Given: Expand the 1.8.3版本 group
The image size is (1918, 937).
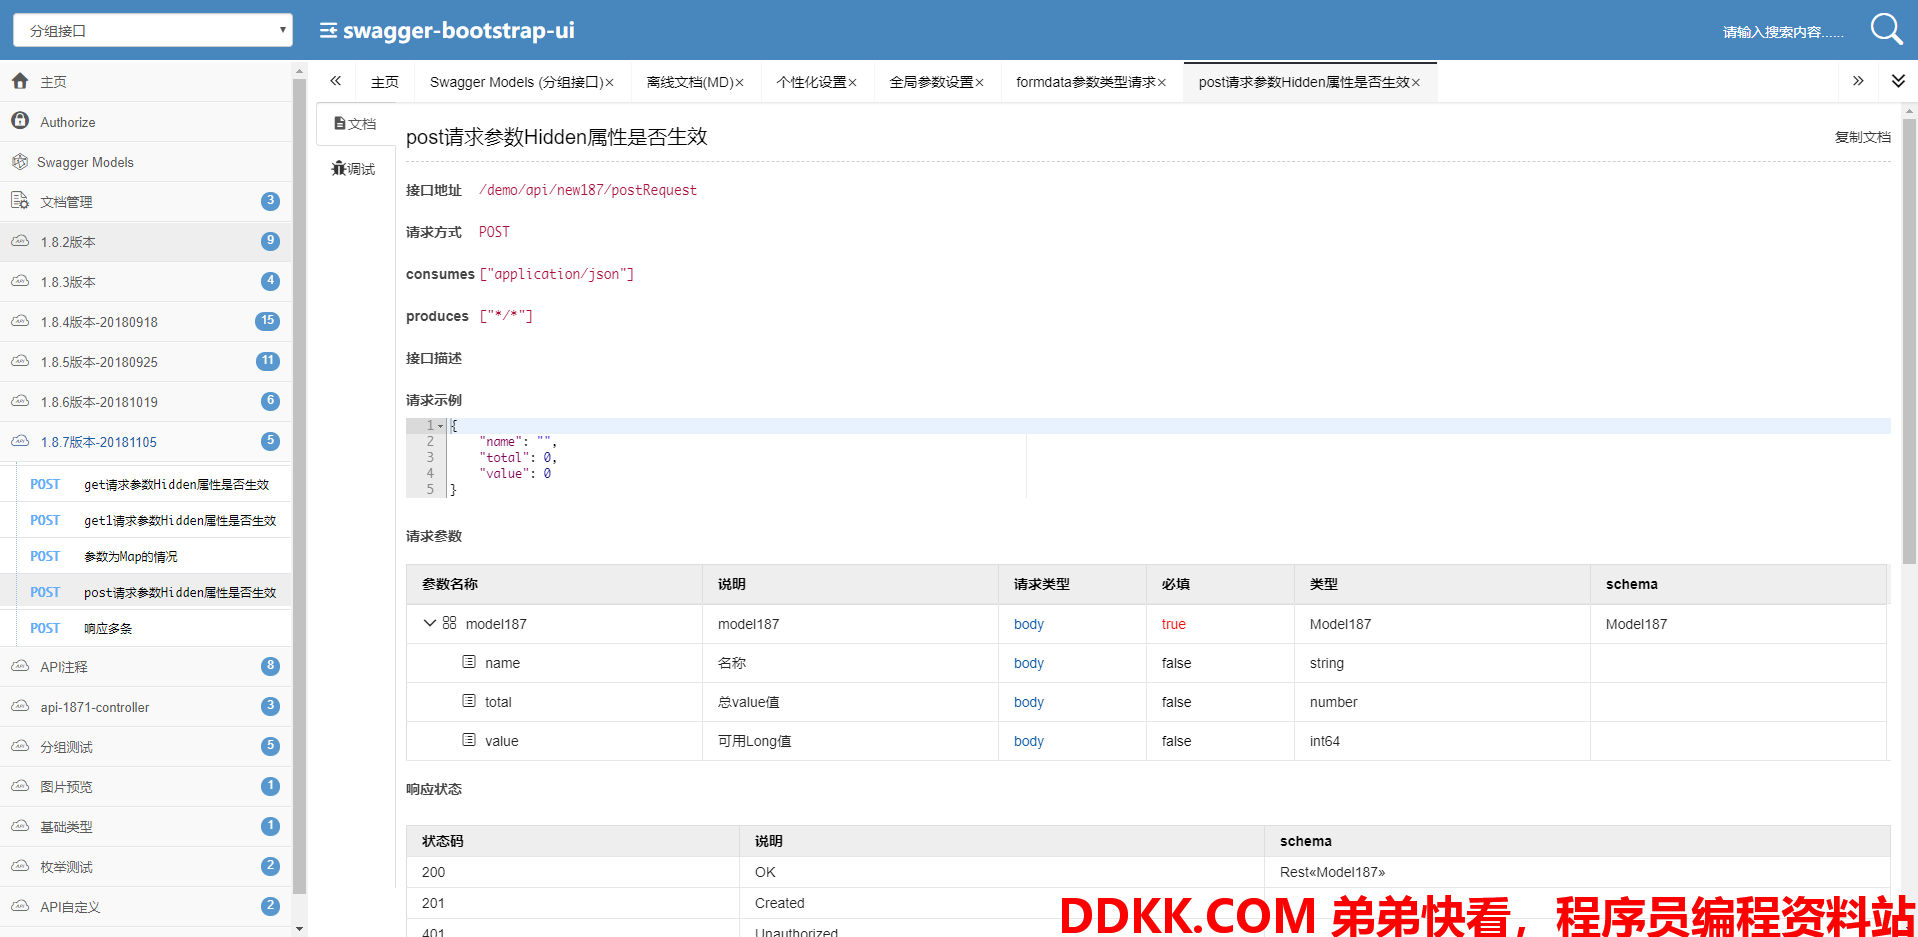Looking at the screenshot, I should tap(146, 281).
